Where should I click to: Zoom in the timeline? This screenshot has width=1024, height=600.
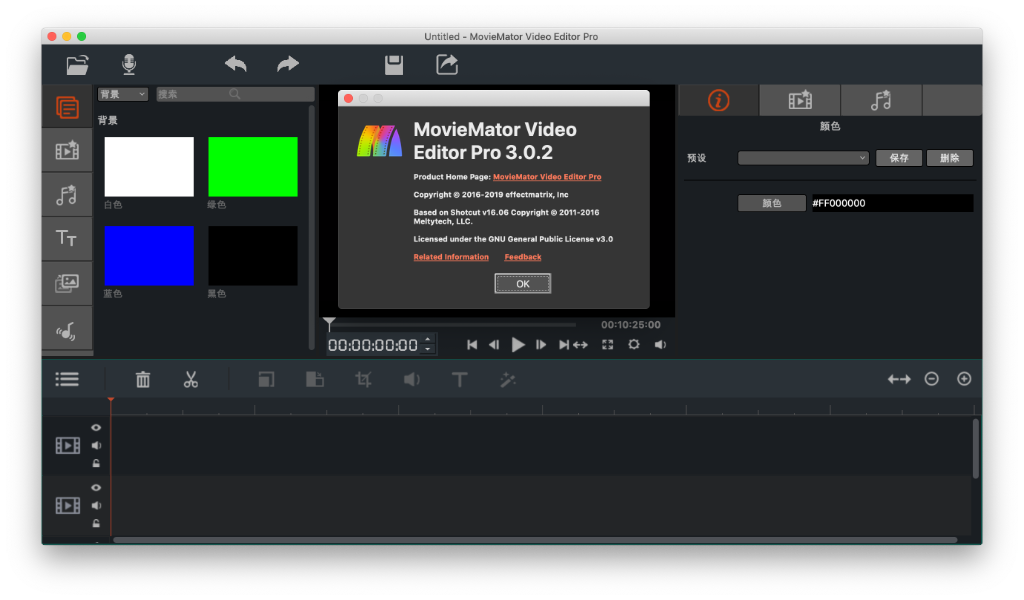(964, 379)
